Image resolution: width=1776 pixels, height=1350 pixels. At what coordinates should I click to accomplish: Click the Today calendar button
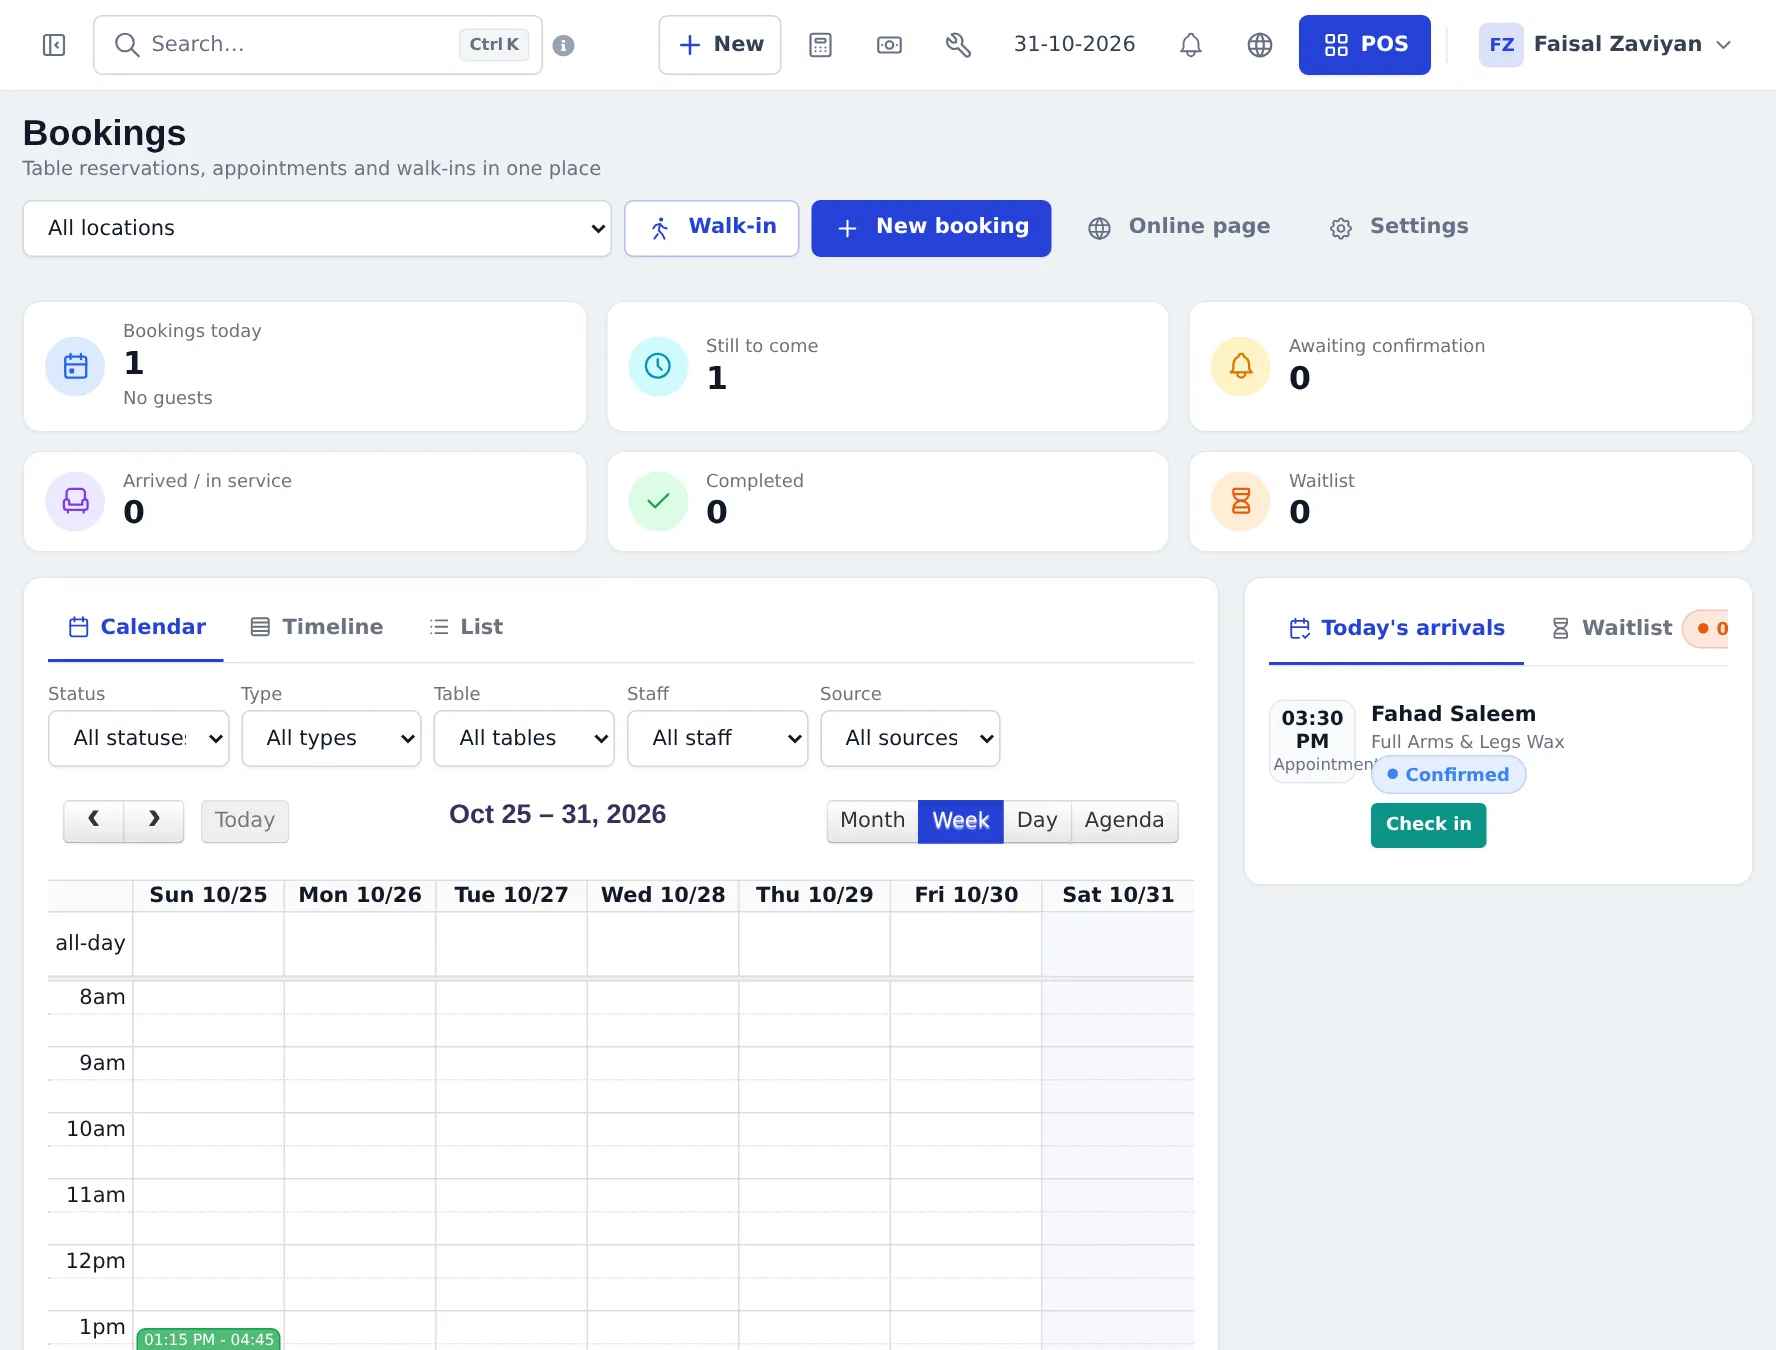[x=245, y=821]
